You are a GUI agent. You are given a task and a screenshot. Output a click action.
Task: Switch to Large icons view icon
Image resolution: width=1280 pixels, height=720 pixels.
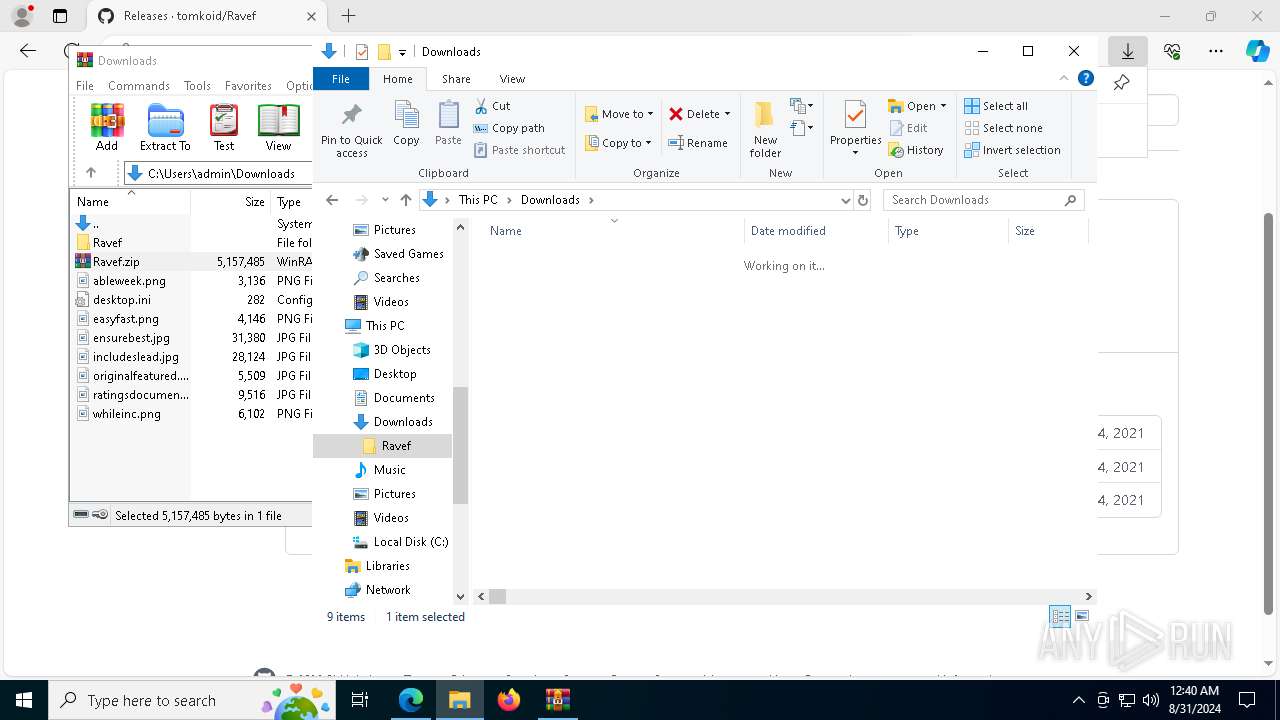pyautogui.click(x=1081, y=616)
